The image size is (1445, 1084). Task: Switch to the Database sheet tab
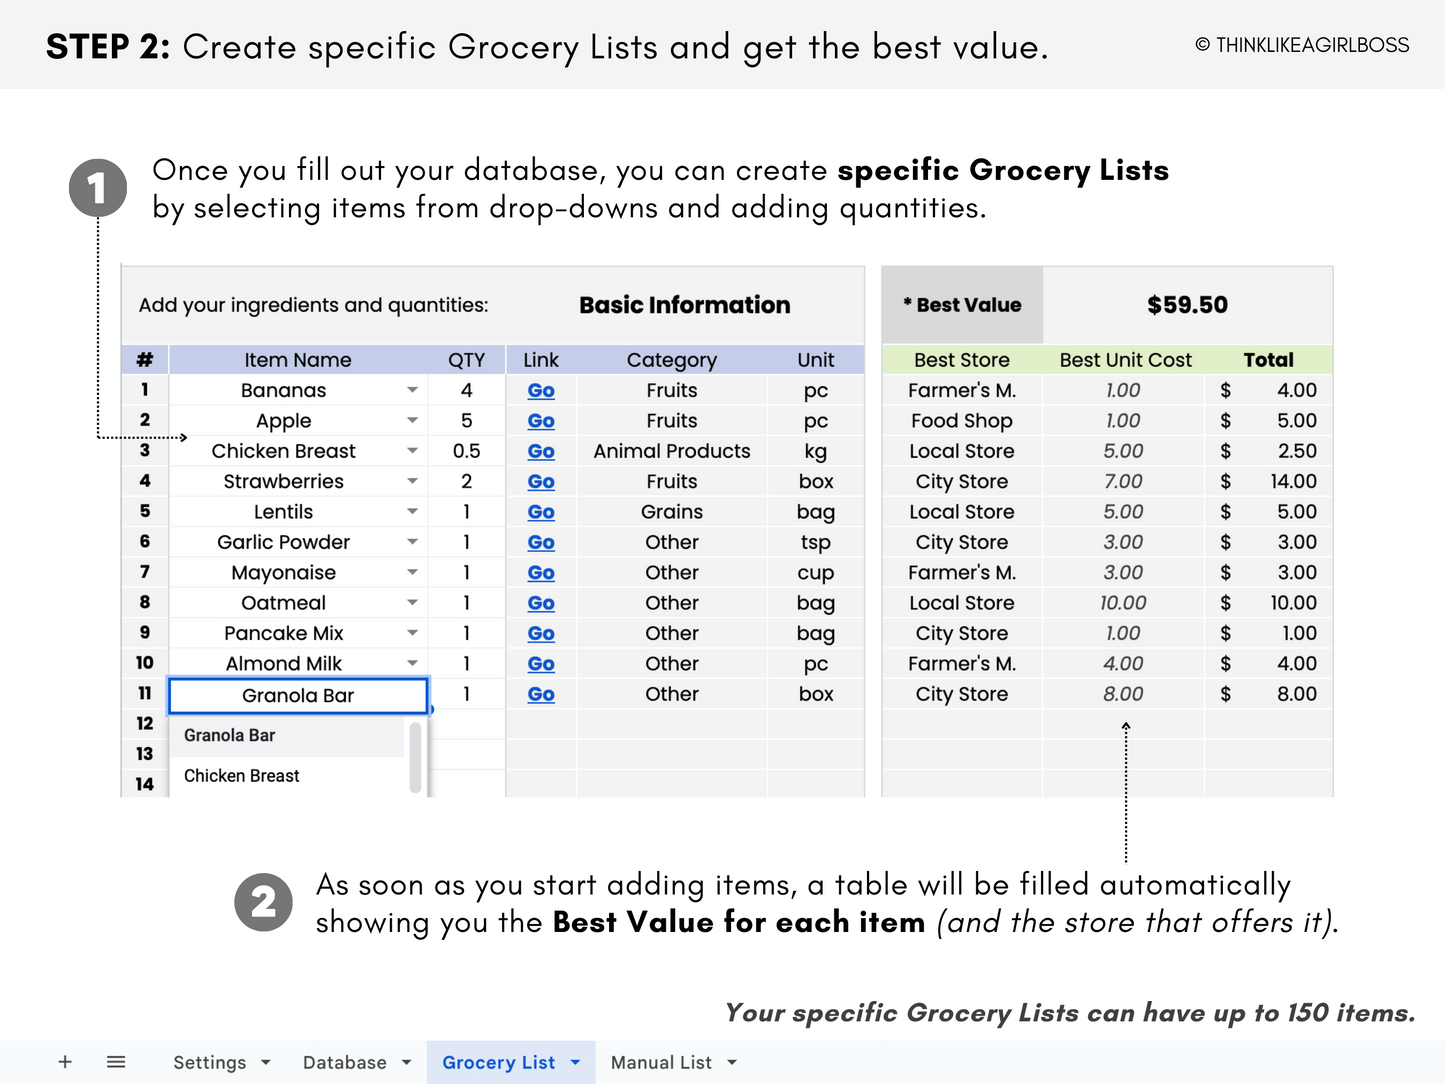345,1062
